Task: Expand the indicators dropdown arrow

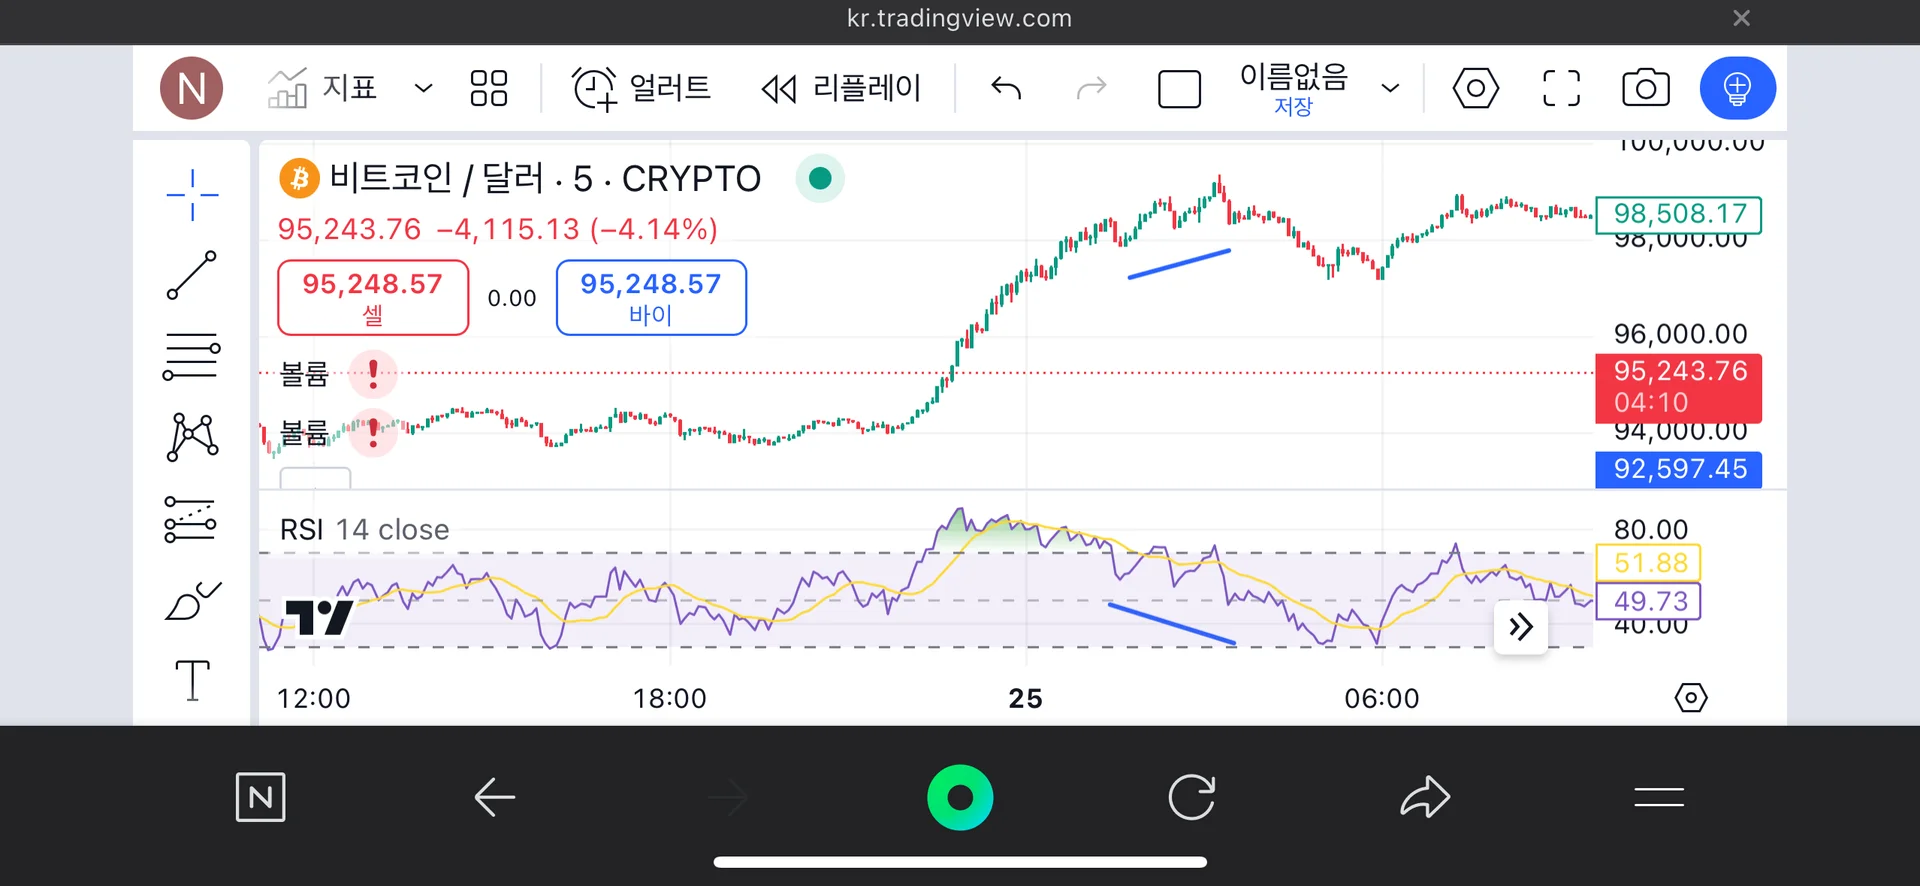Action: coord(424,88)
